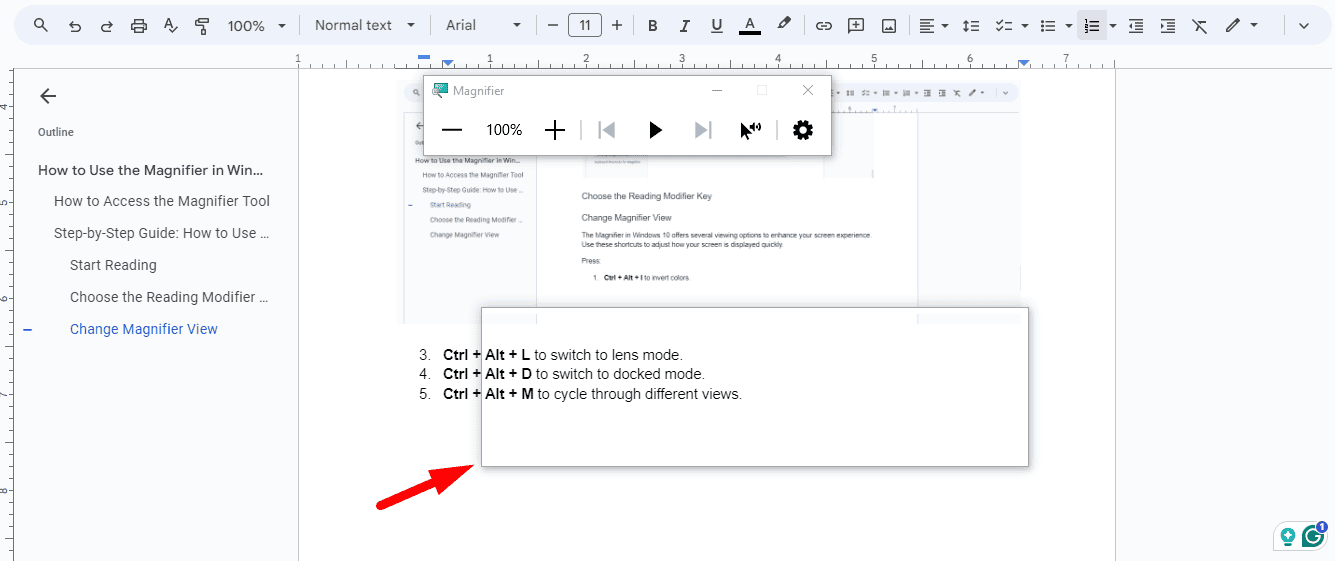Toggle Bold formatting
This screenshot has height=561, width=1335.
[652, 26]
